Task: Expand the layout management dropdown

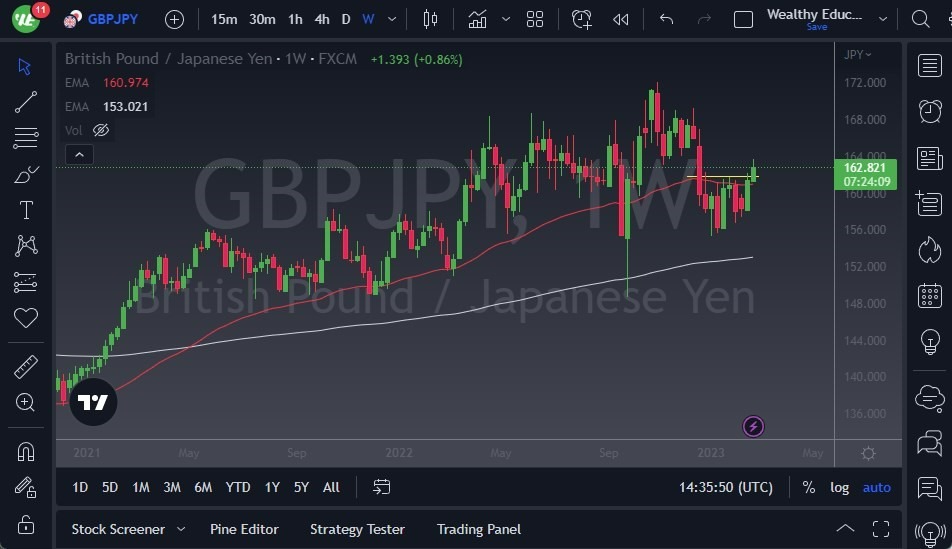Action: (x=883, y=19)
